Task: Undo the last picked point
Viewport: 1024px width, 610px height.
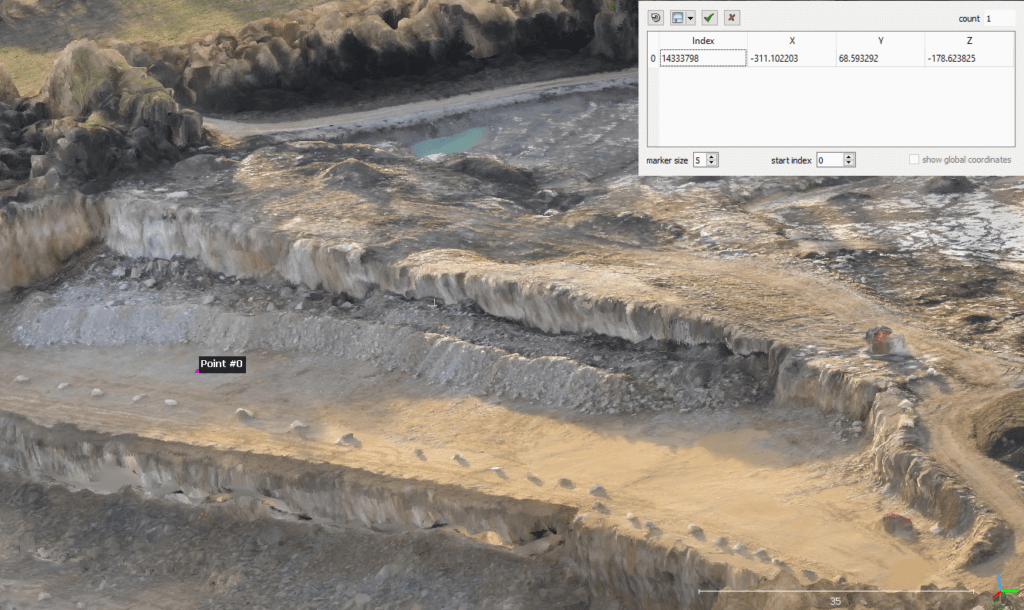Action: (656, 16)
